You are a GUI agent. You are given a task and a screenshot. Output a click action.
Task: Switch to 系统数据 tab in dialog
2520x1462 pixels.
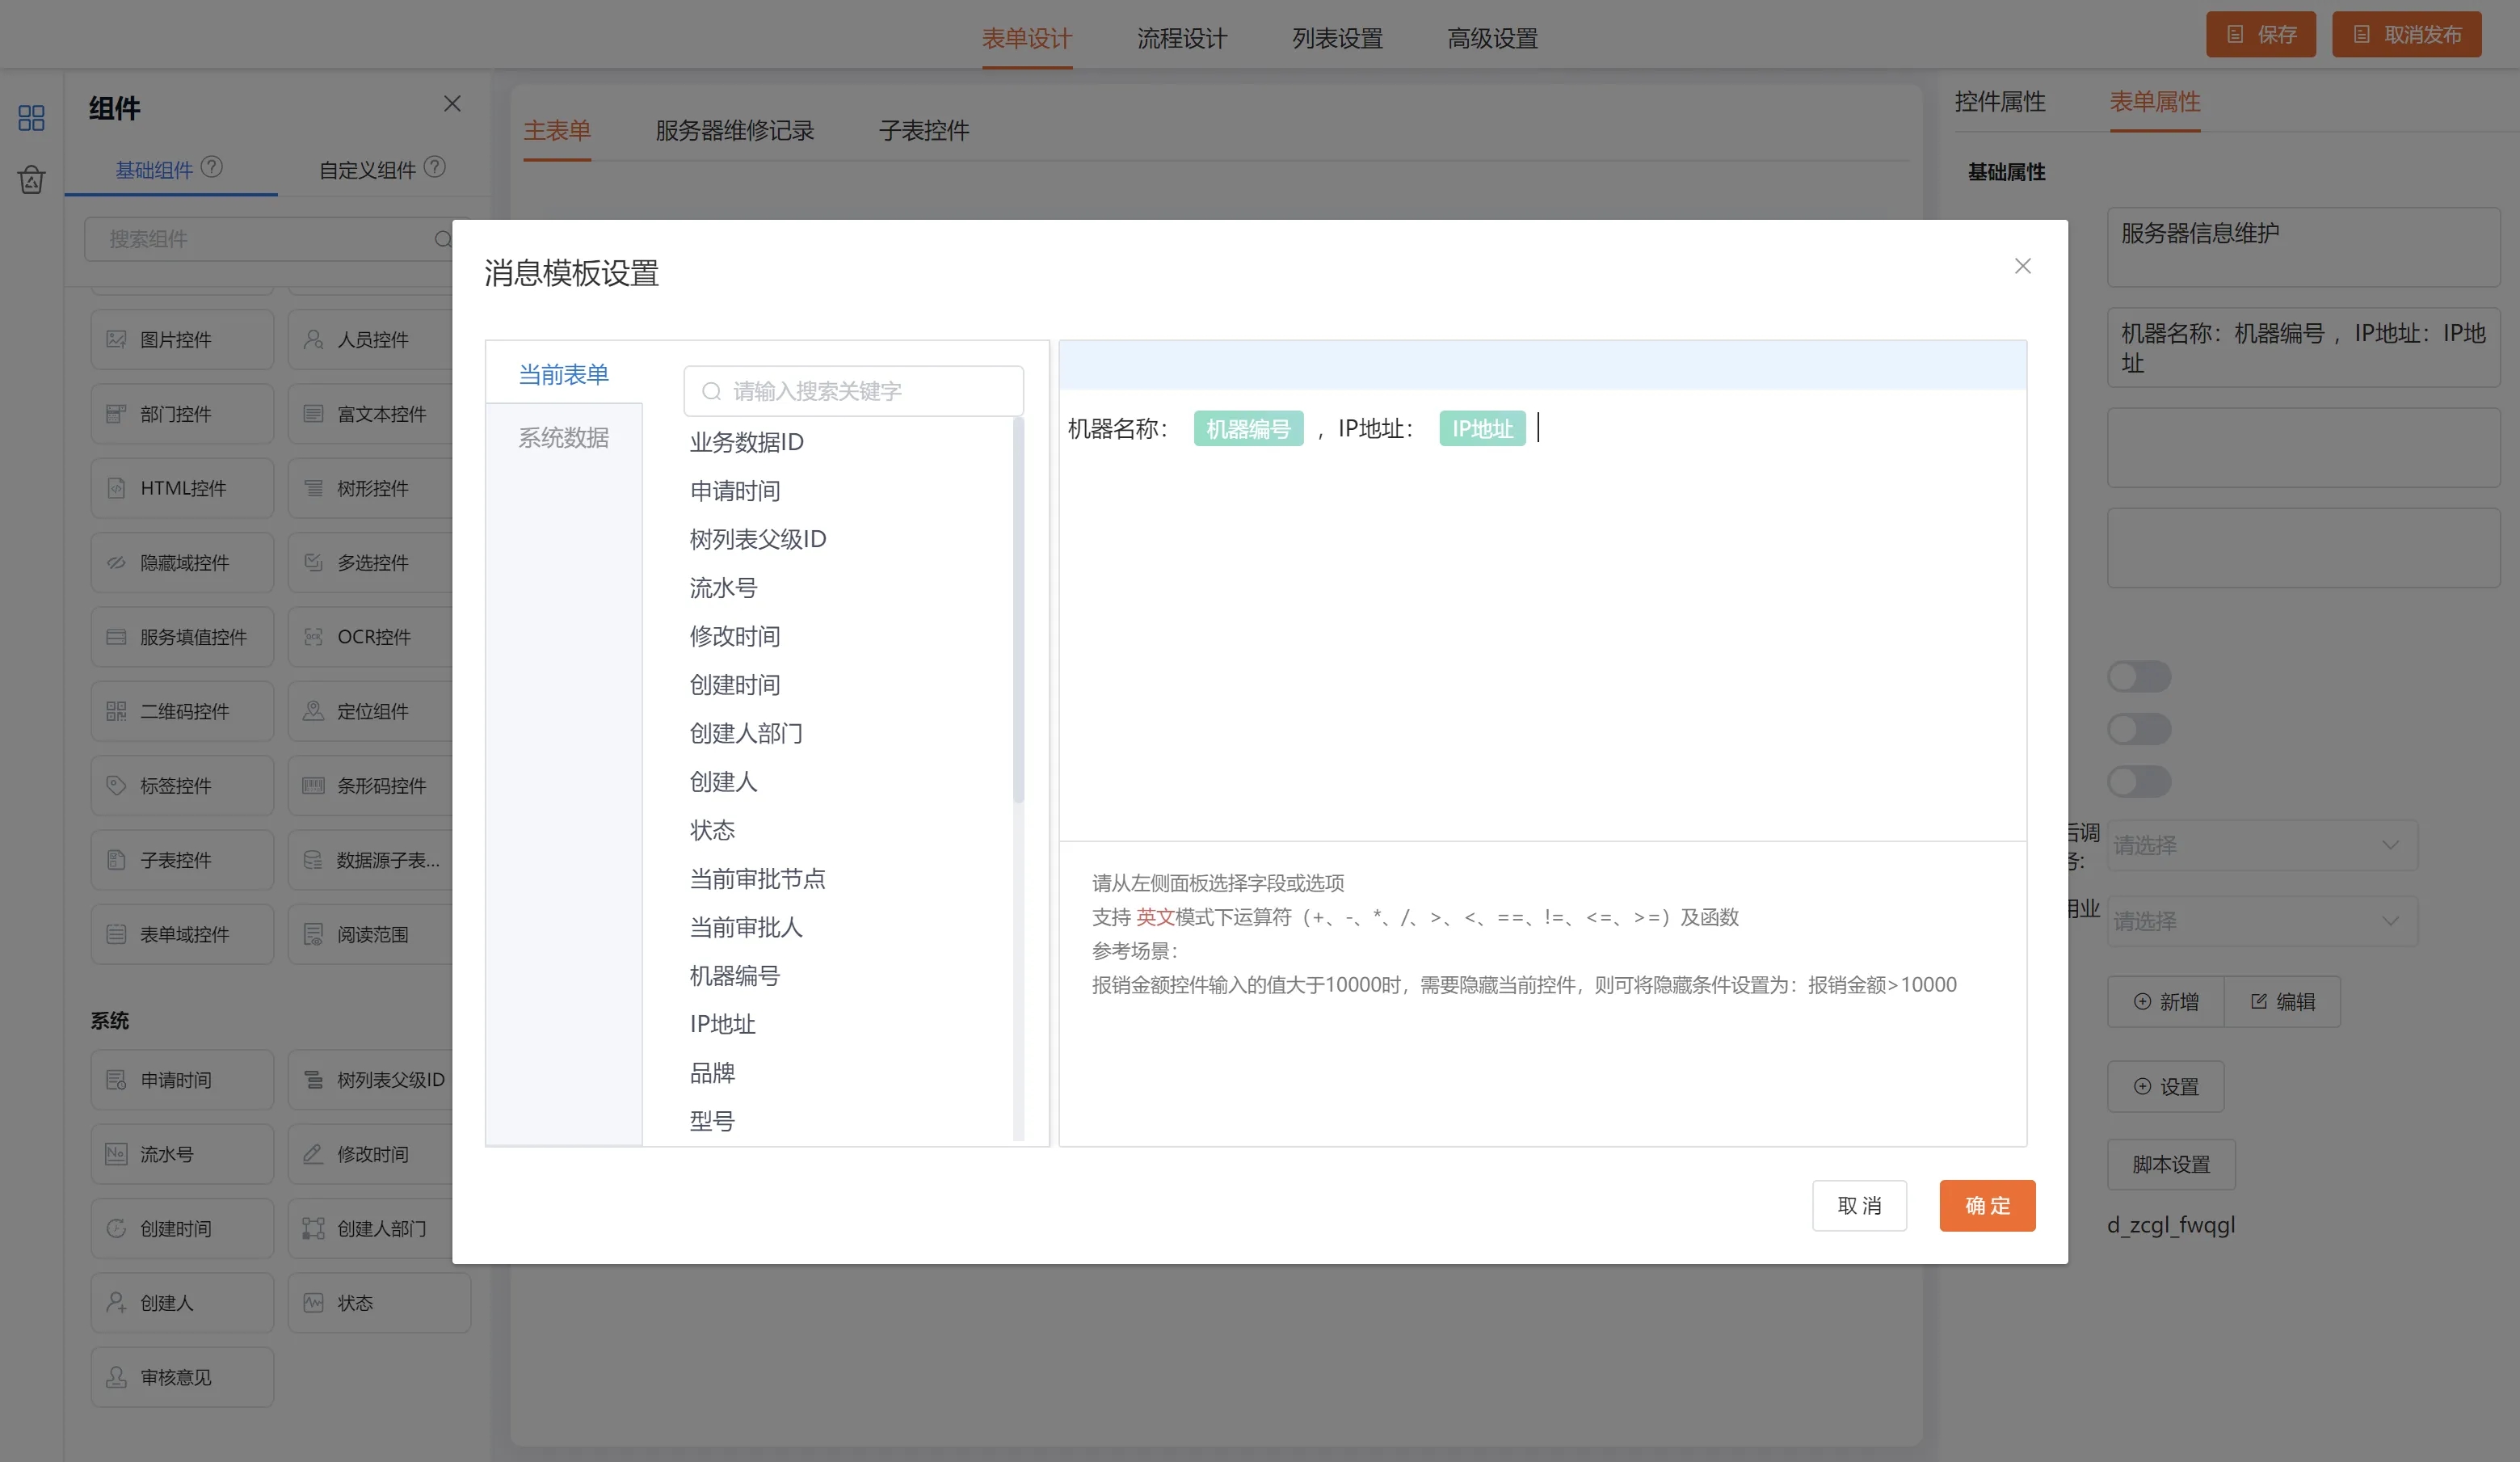(563, 438)
